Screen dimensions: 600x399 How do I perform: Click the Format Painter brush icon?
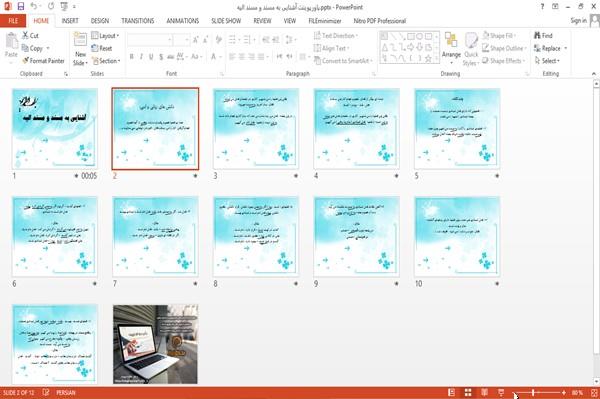(25, 61)
